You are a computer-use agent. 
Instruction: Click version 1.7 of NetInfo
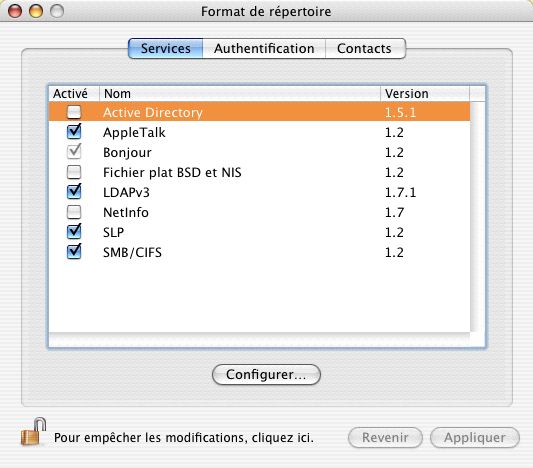pyautogui.click(x=394, y=212)
